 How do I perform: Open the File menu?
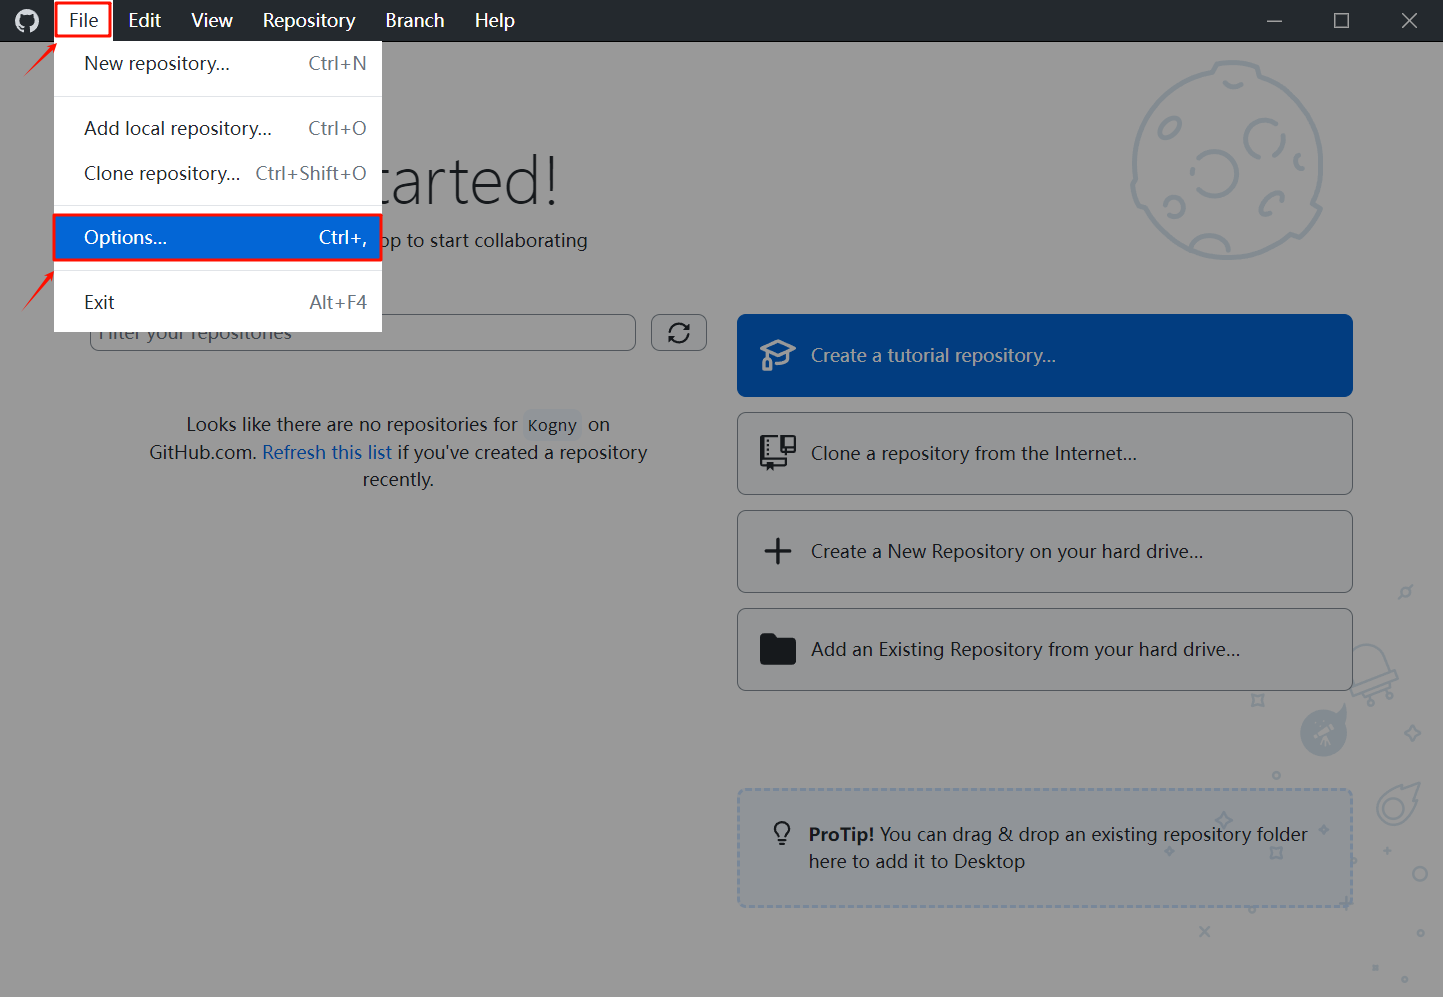coord(84,20)
